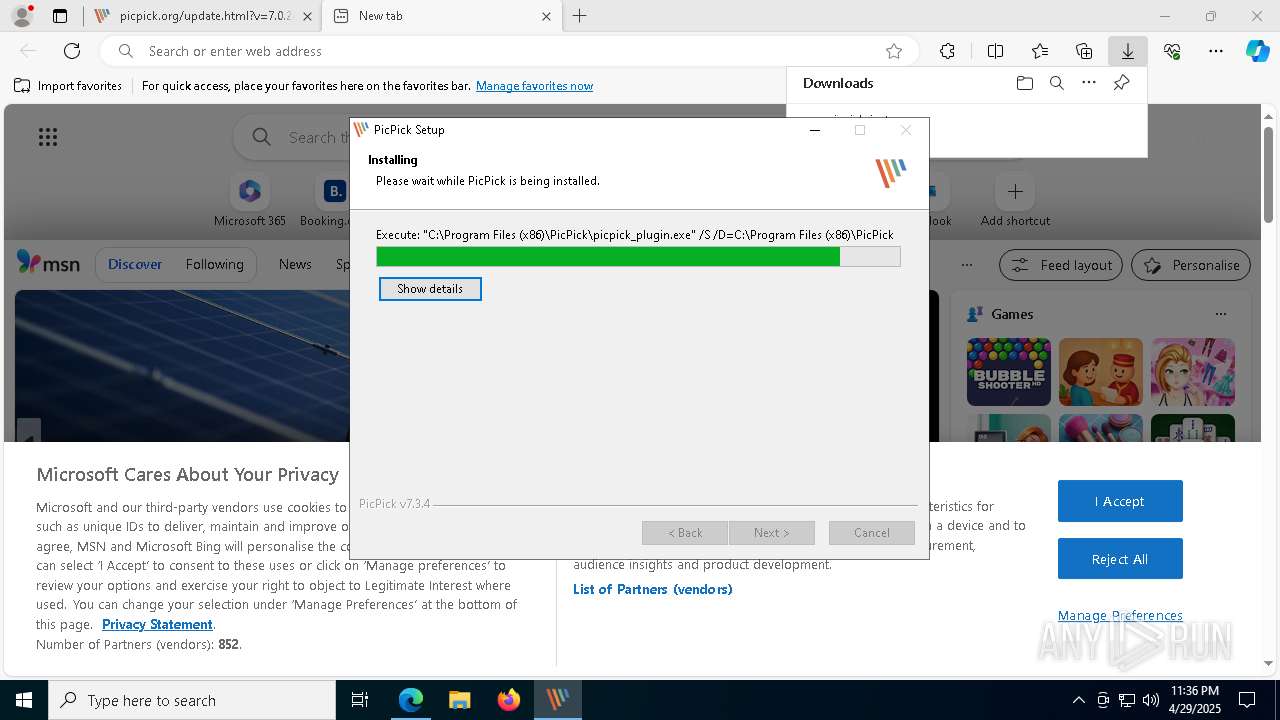Viewport: 1280px width, 720px height.
Task: Click the Personalise button
Action: pyautogui.click(x=1191, y=265)
